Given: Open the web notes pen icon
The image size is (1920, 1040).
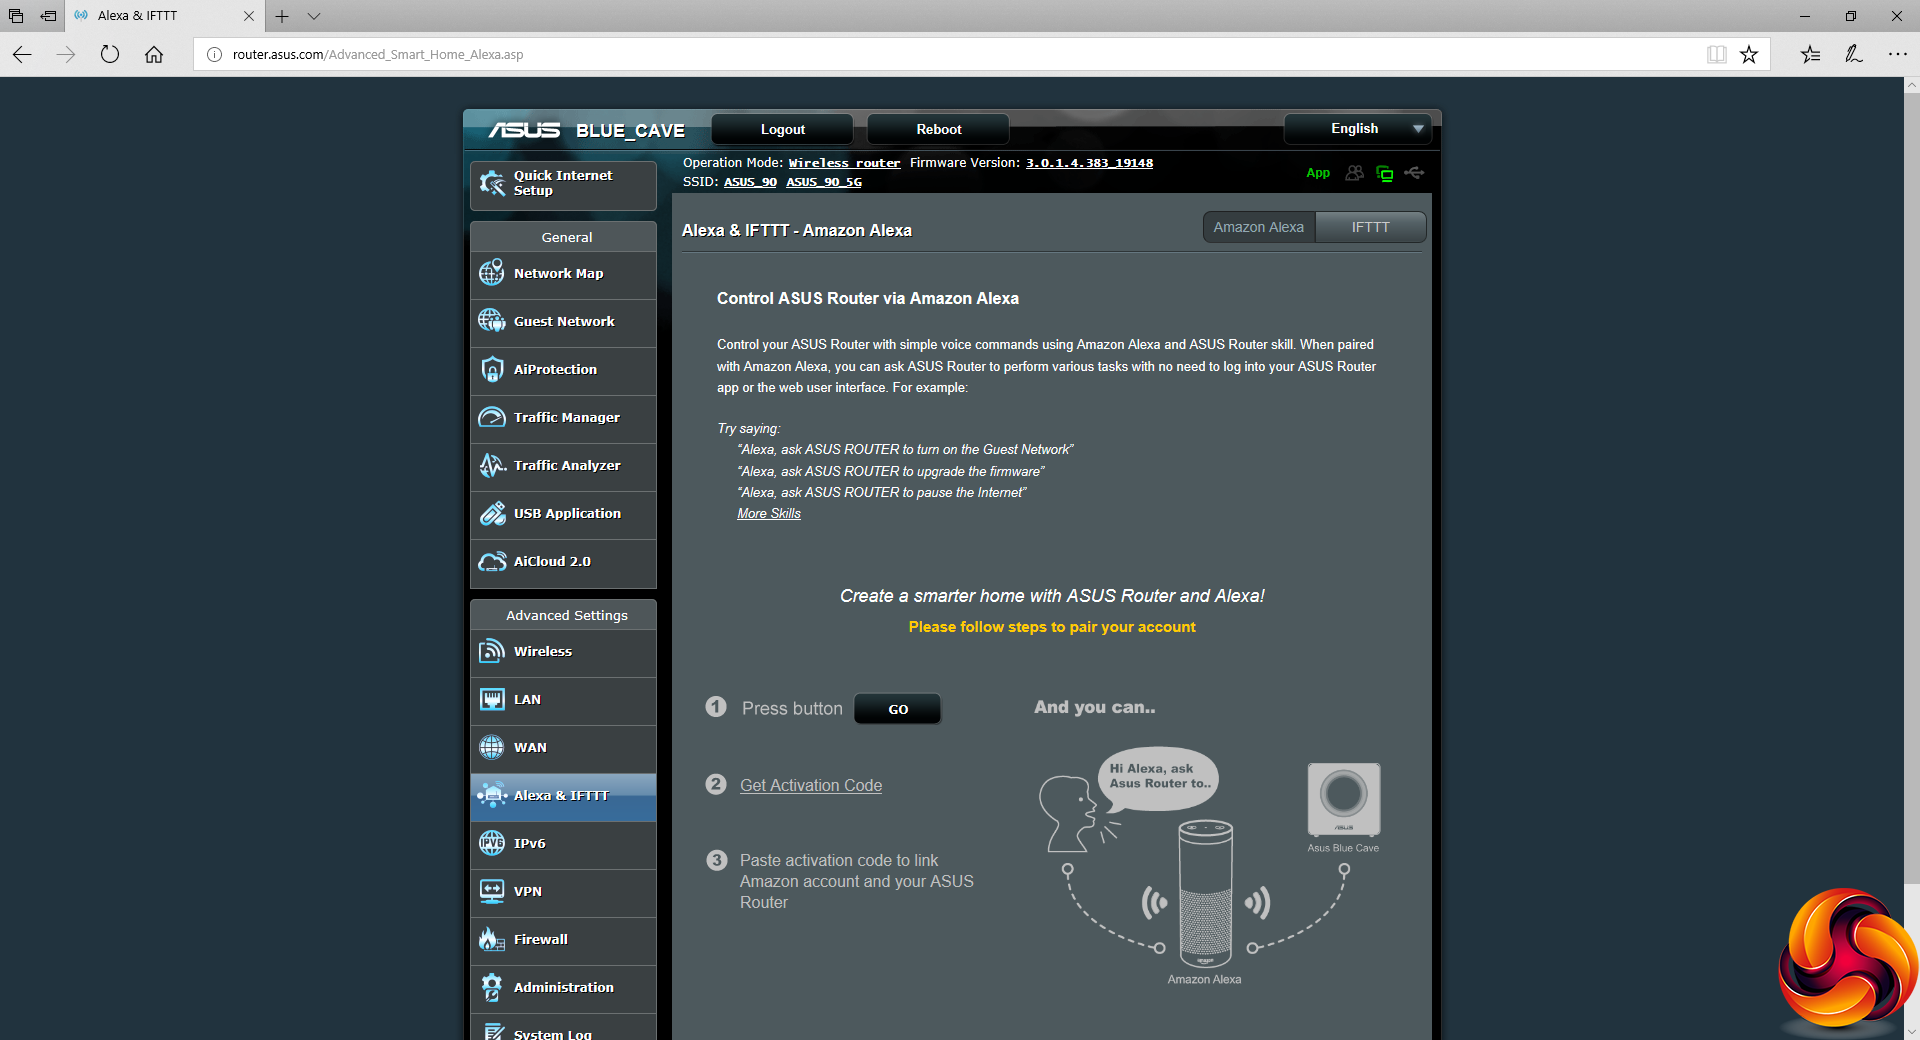Looking at the screenshot, I should (1854, 54).
